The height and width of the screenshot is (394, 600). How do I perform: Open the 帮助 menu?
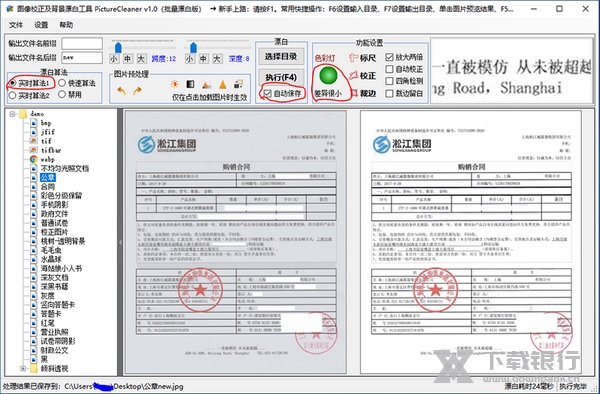click(66, 25)
